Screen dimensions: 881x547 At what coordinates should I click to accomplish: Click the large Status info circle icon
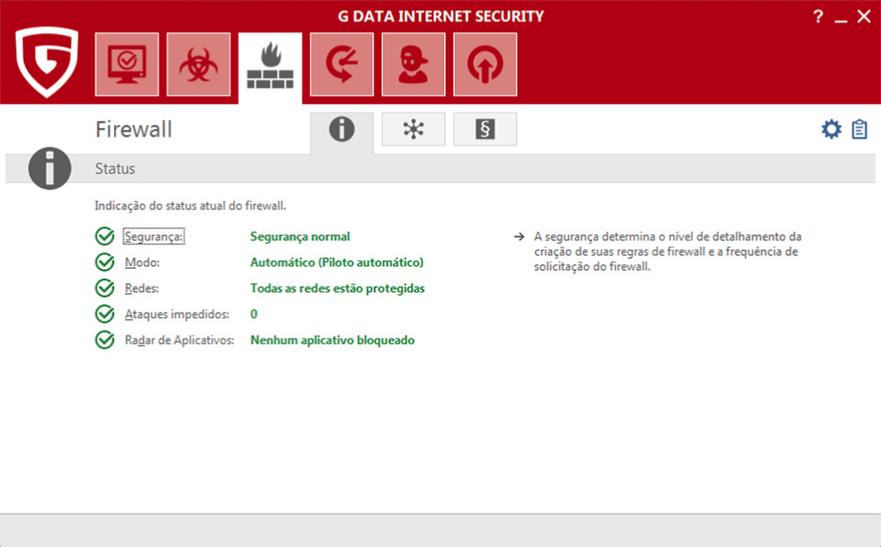pyautogui.click(x=49, y=168)
